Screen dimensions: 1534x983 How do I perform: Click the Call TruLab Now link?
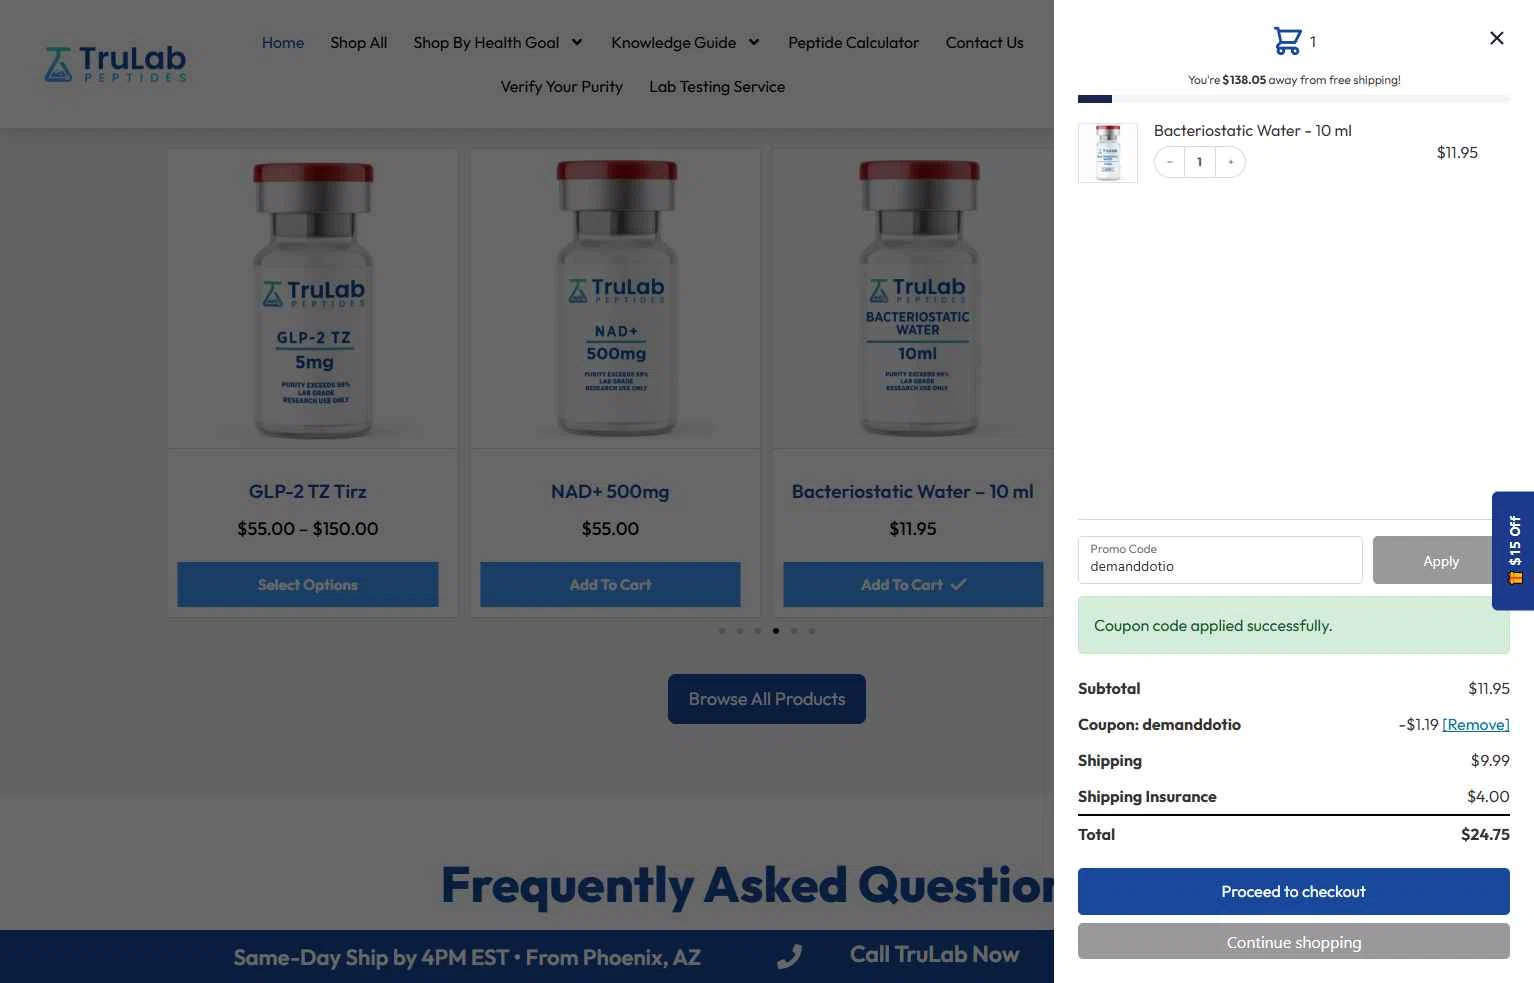click(934, 955)
